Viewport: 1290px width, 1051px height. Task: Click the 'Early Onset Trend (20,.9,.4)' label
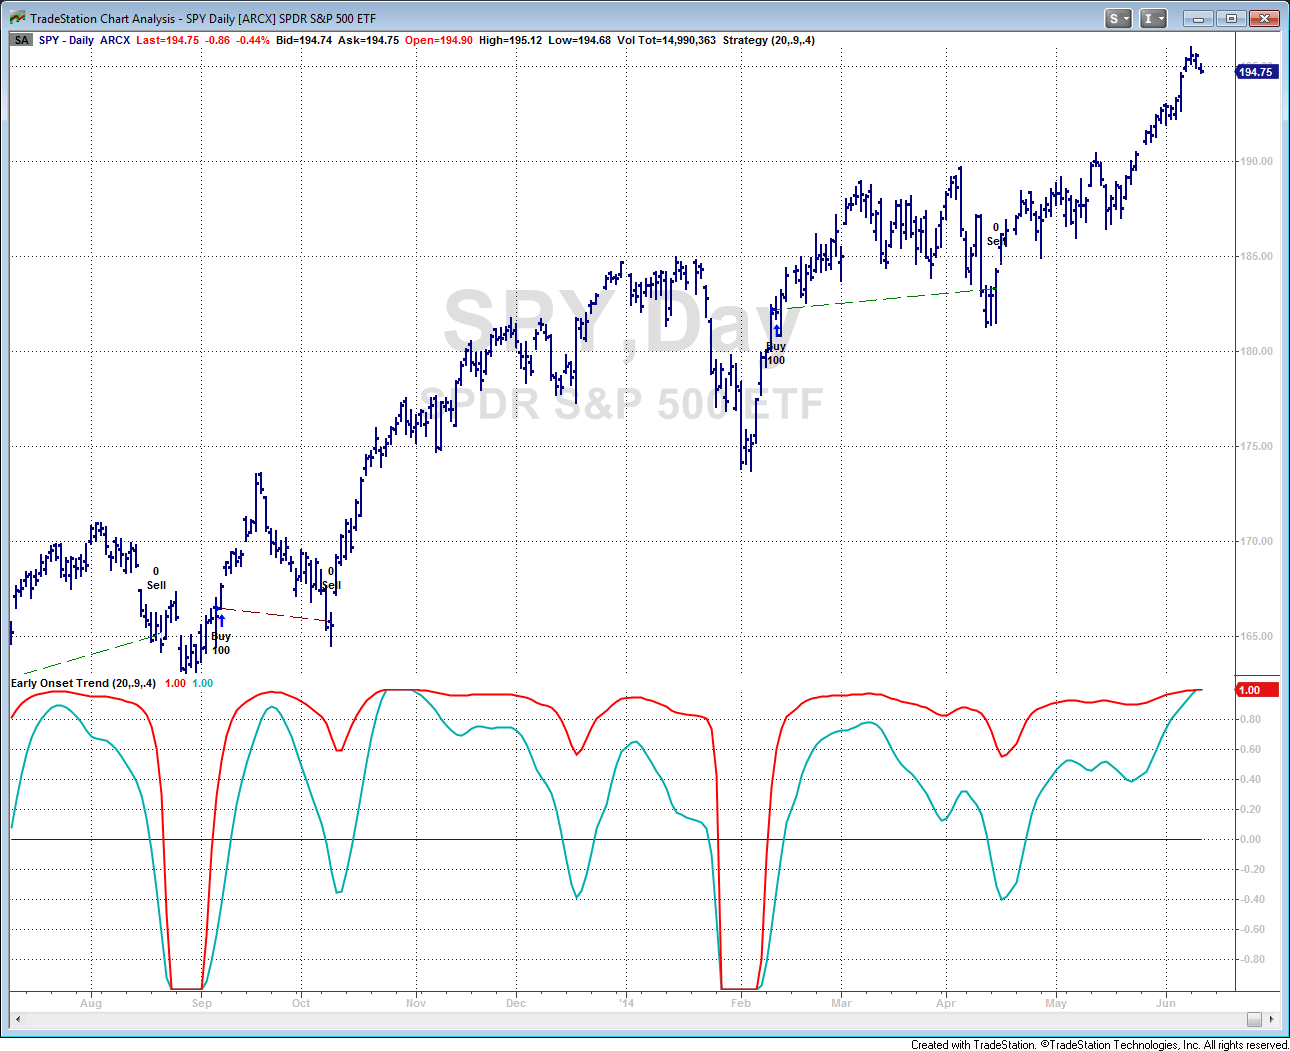pyautogui.click(x=83, y=683)
